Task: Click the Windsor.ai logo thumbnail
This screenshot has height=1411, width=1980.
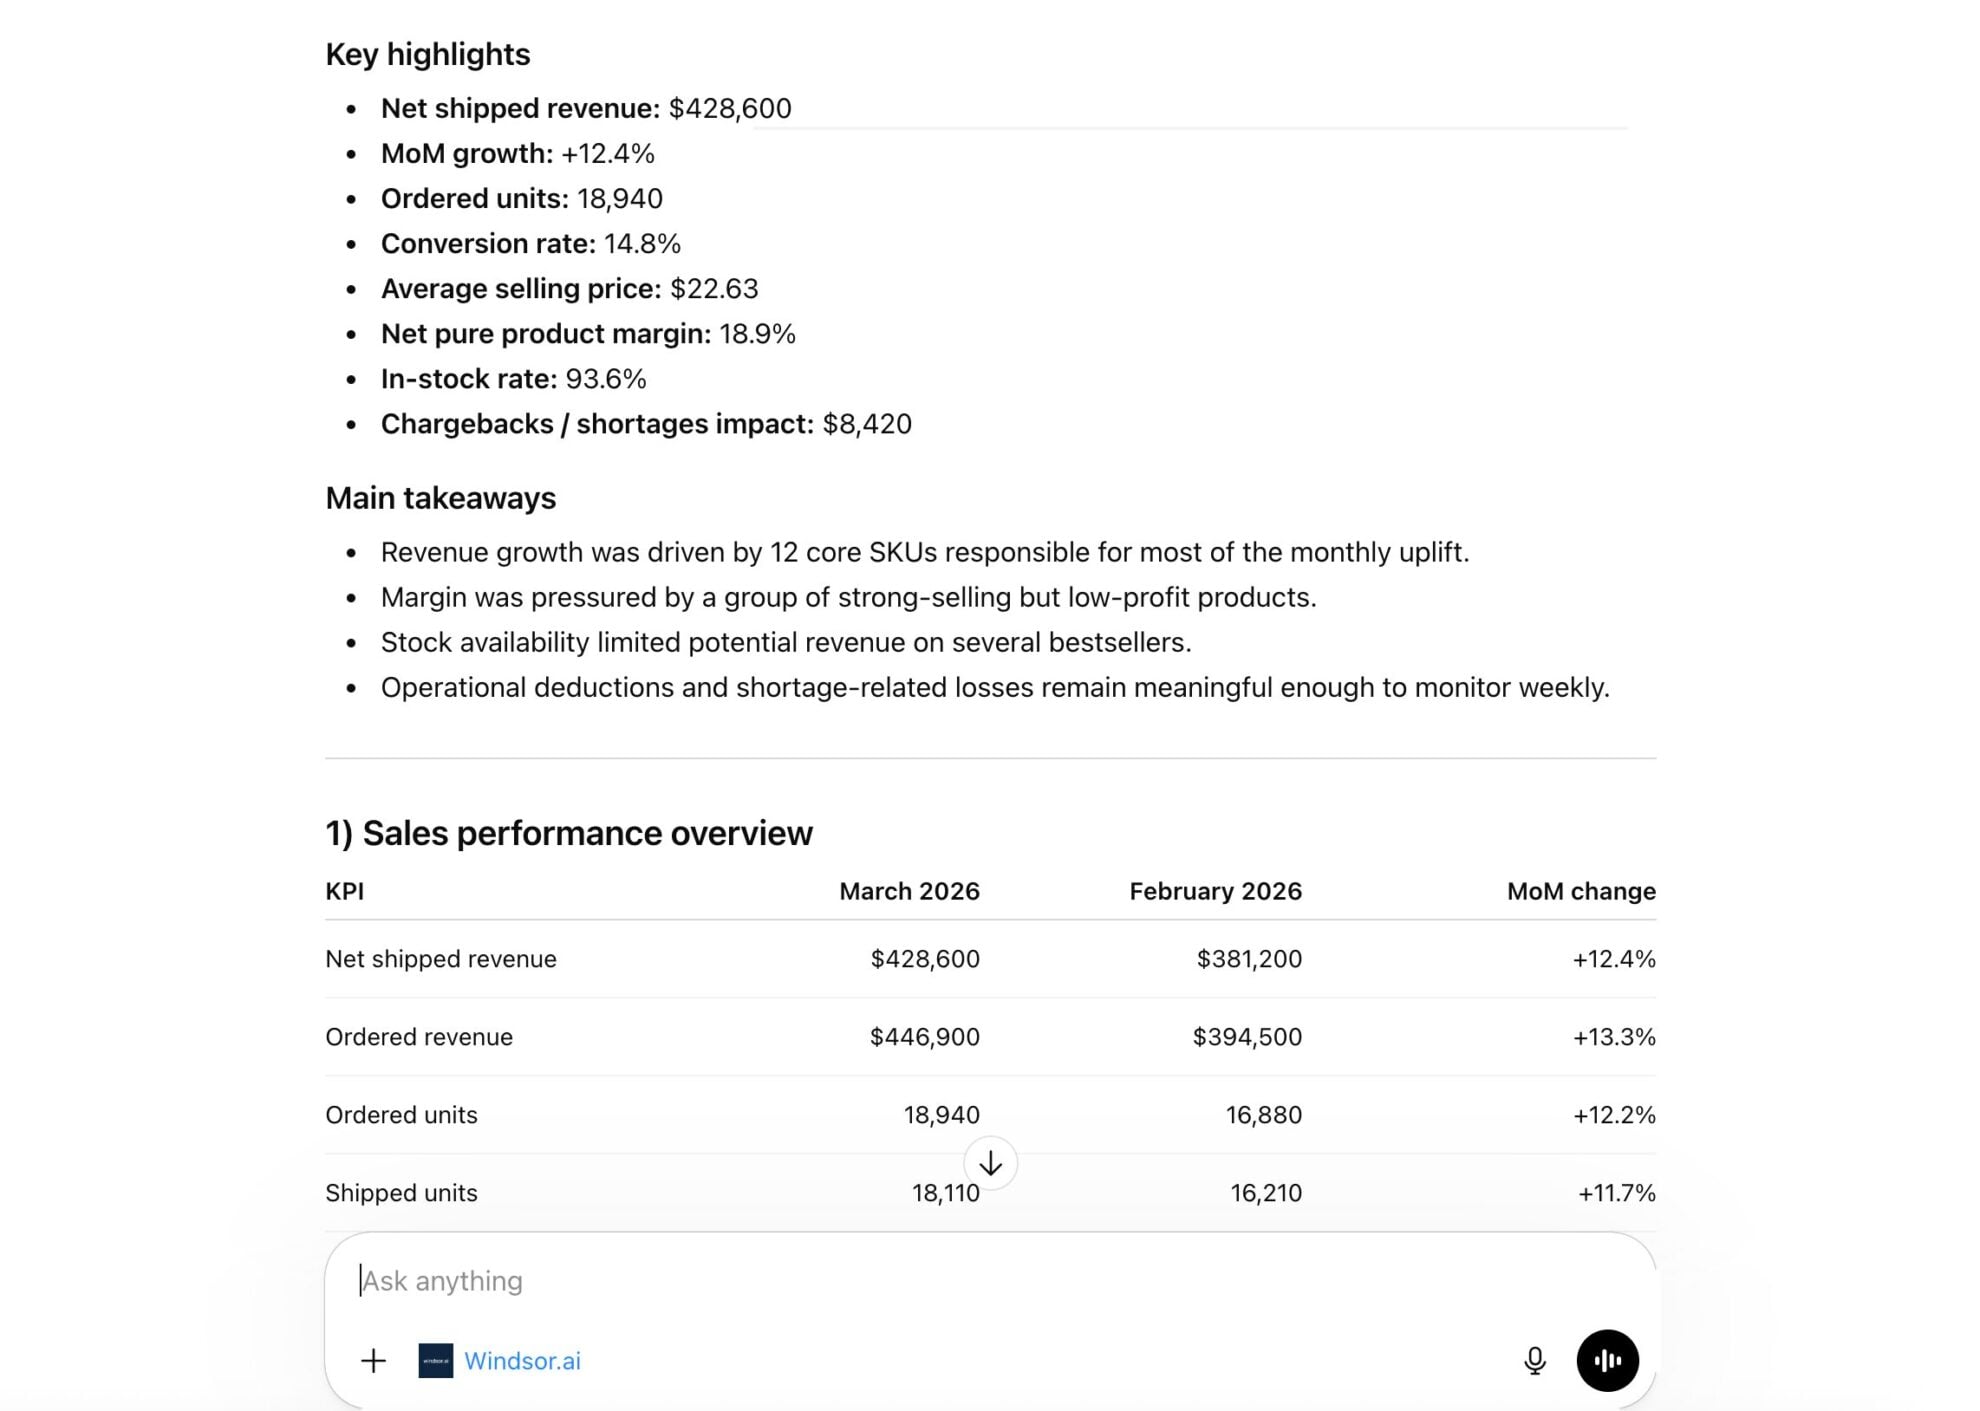Action: pyautogui.click(x=435, y=1360)
